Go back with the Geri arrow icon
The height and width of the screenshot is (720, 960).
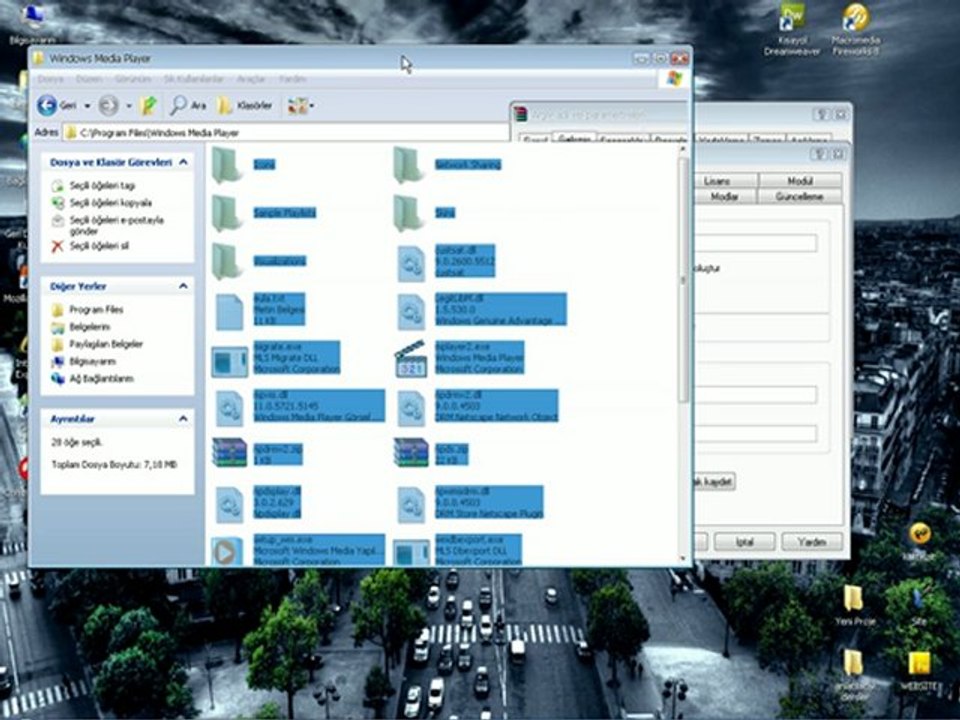[x=47, y=105]
